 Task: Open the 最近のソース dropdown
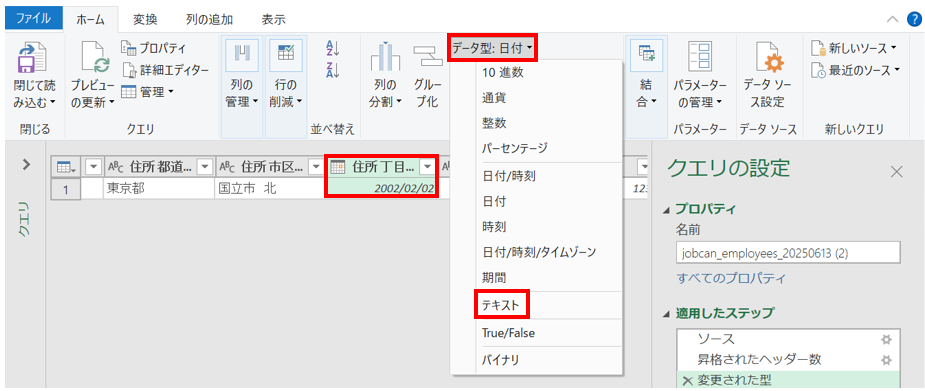coord(855,70)
